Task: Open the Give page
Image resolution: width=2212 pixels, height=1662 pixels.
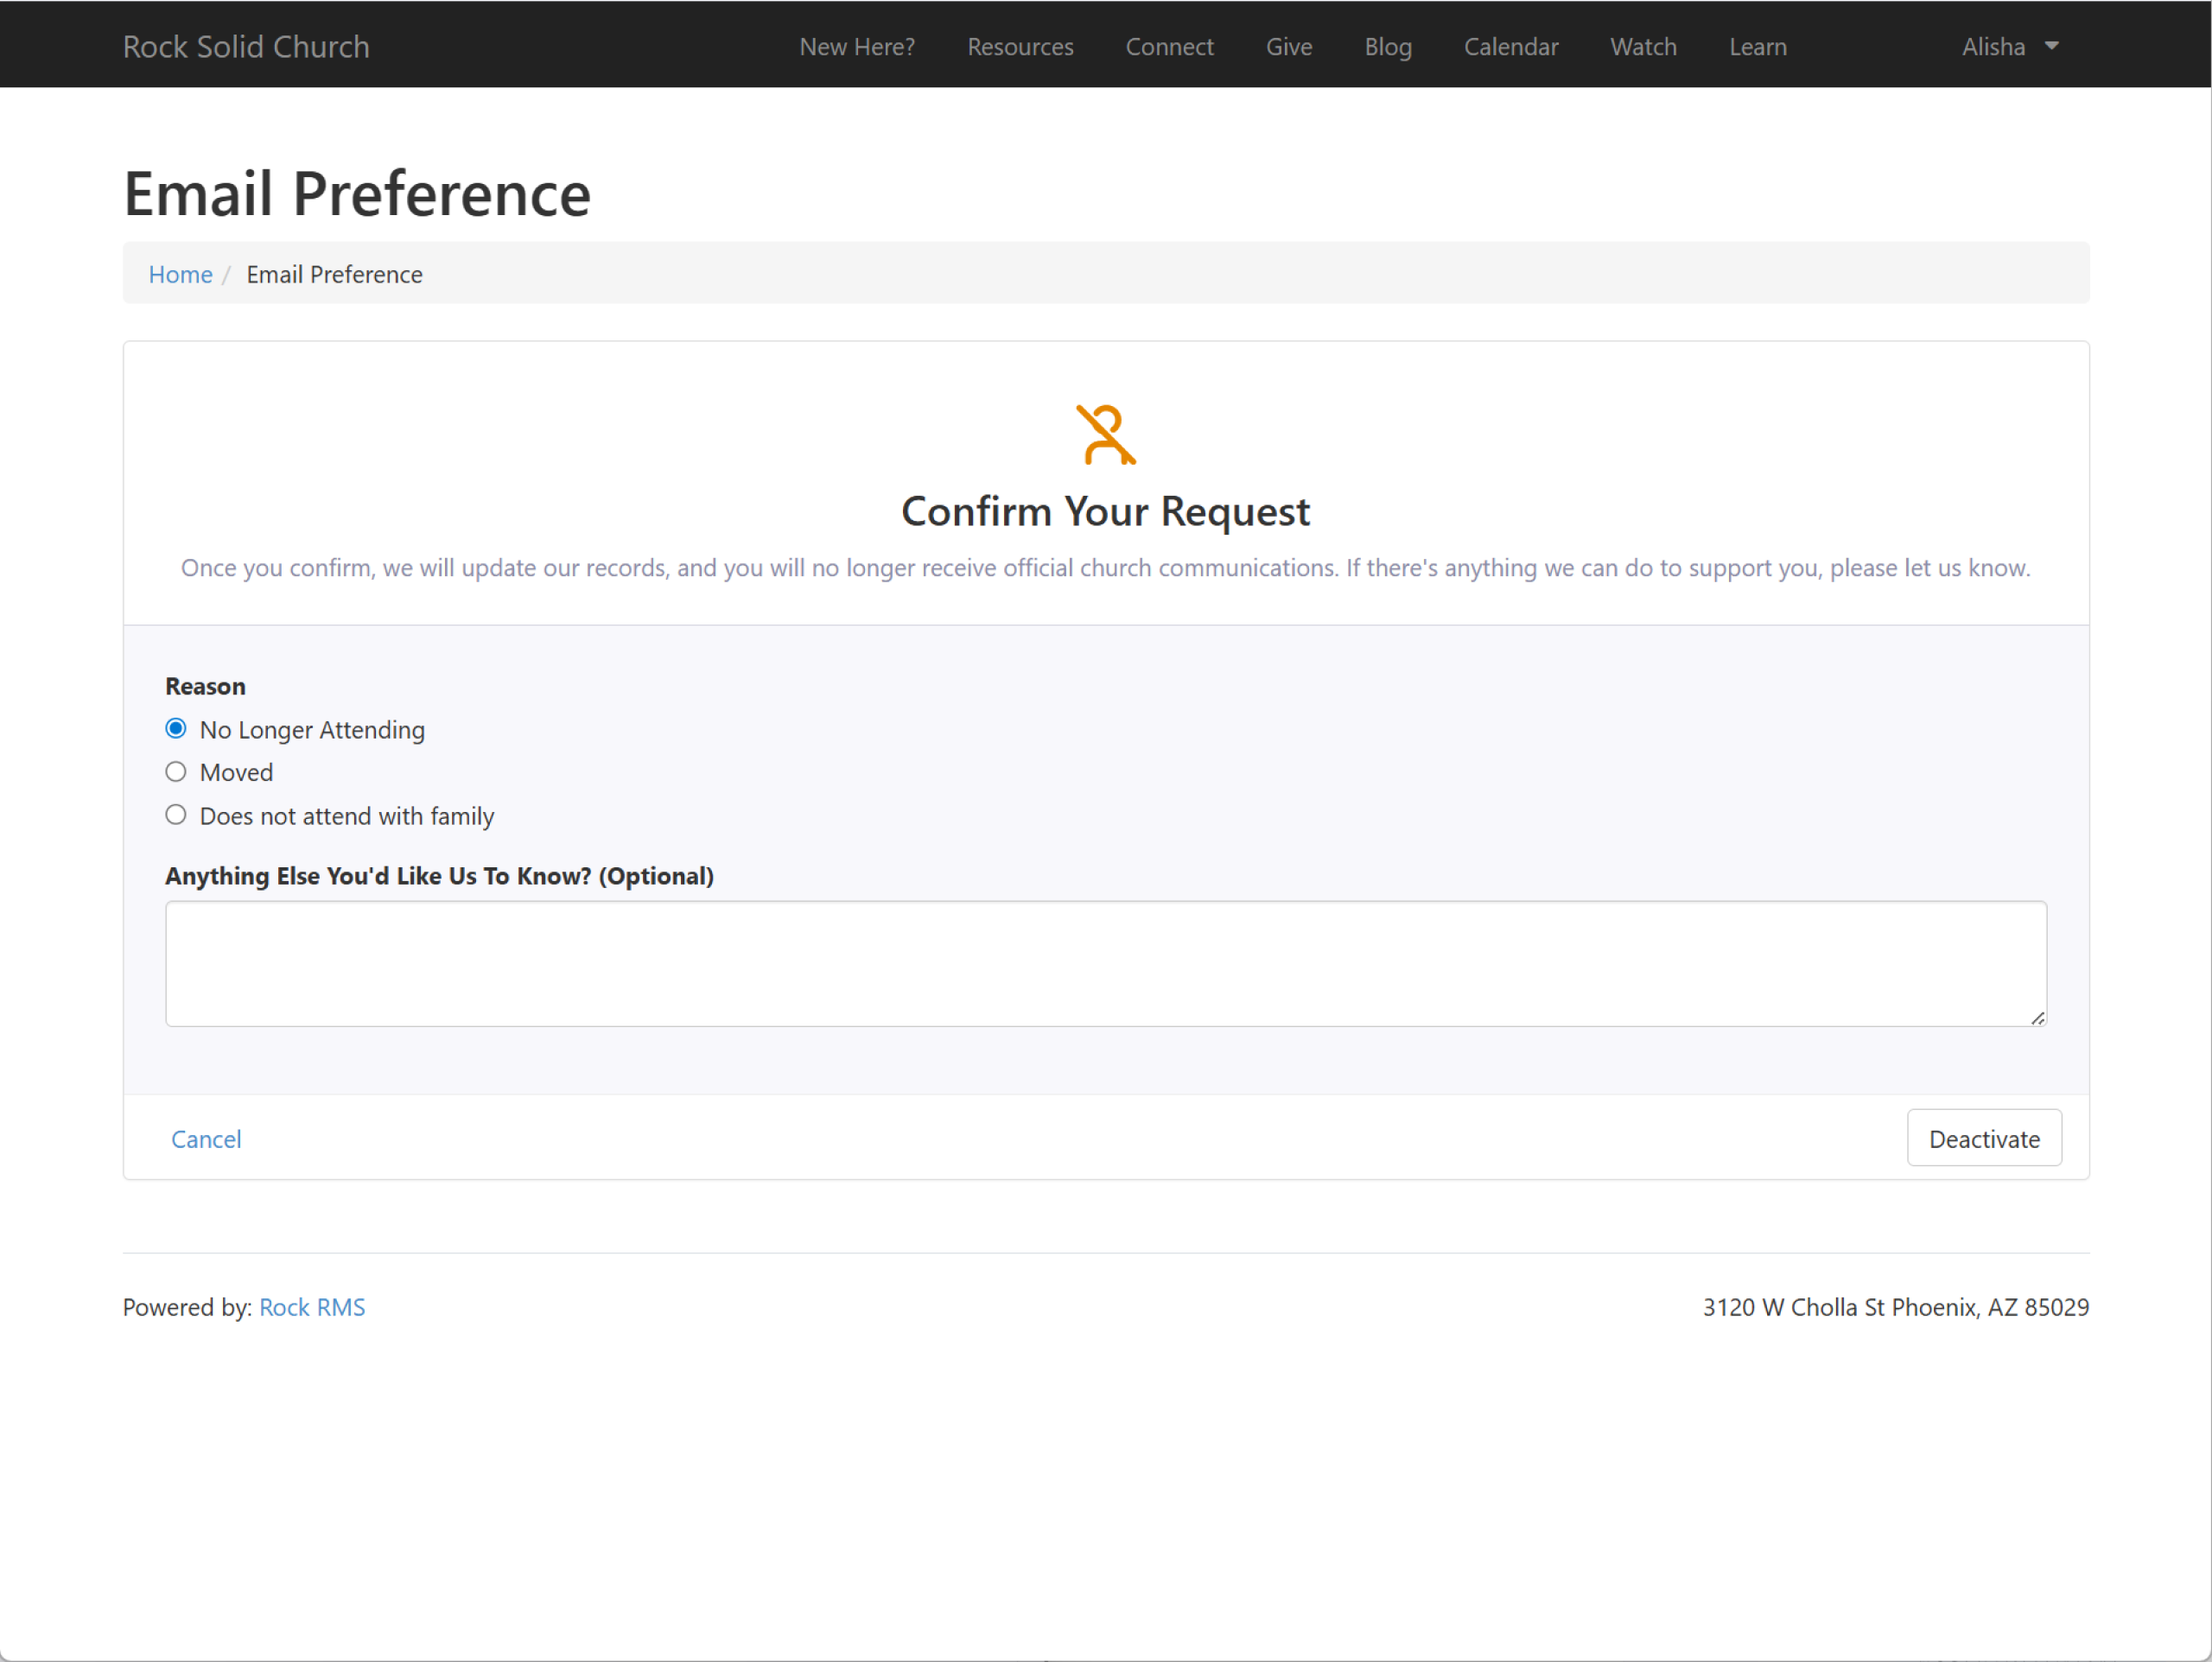Action: pyautogui.click(x=1288, y=47)
